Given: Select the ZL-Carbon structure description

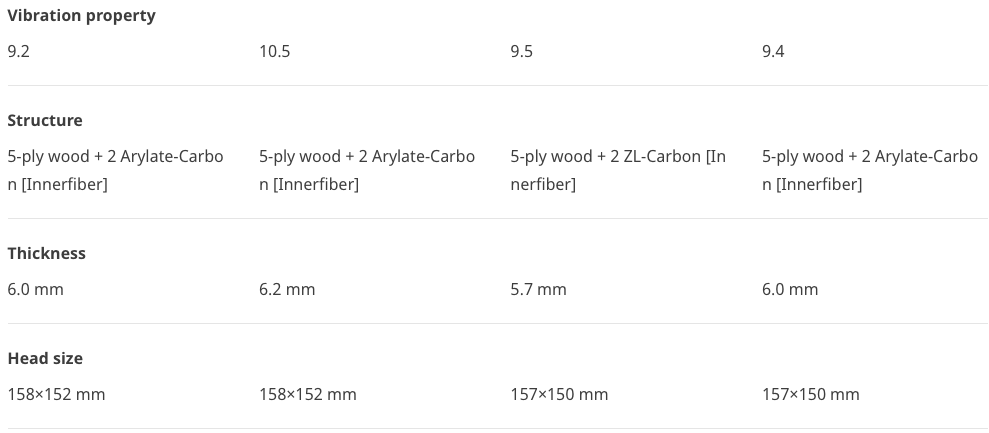Looking at the screenshot, I should (618, 170).
